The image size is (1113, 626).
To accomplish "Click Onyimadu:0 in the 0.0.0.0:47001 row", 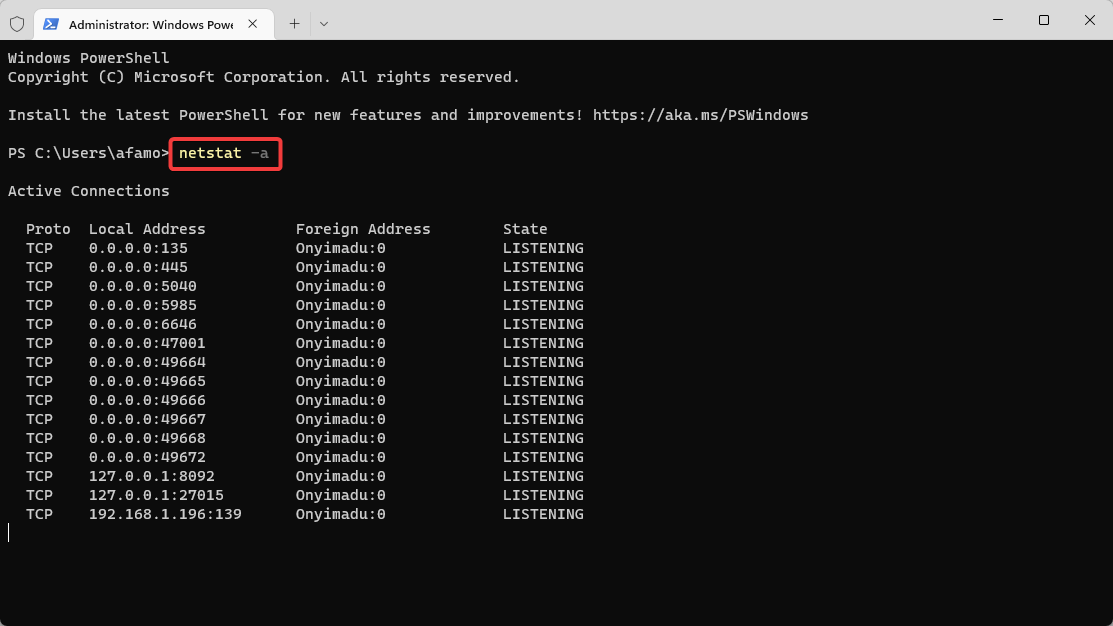I will (341, 344).
